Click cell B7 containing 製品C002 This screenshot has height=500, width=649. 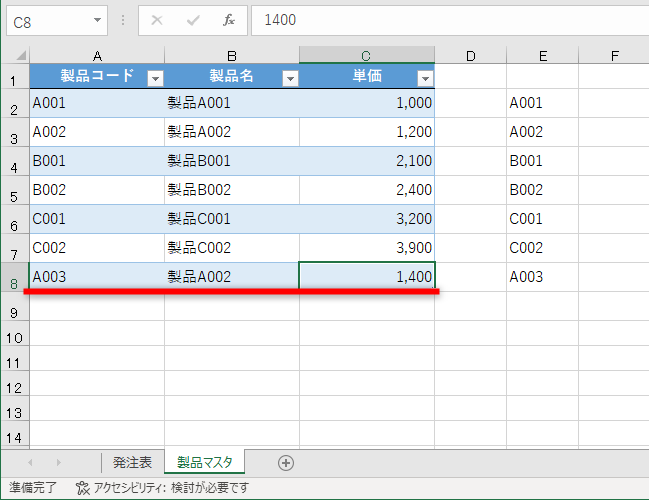pos(232,248)
